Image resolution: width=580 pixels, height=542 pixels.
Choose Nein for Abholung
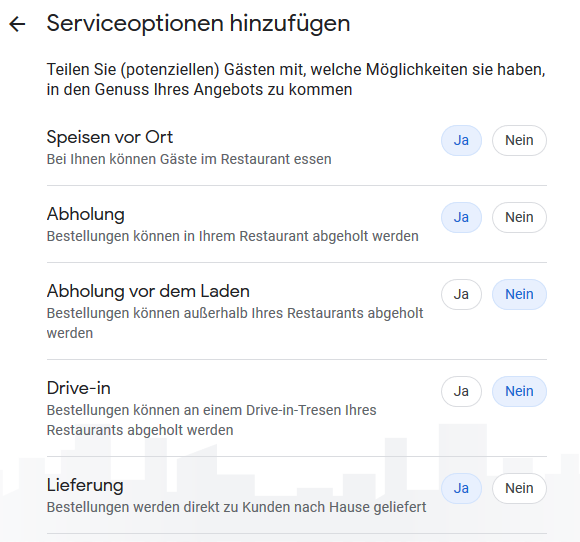click(x=519, y=218)
